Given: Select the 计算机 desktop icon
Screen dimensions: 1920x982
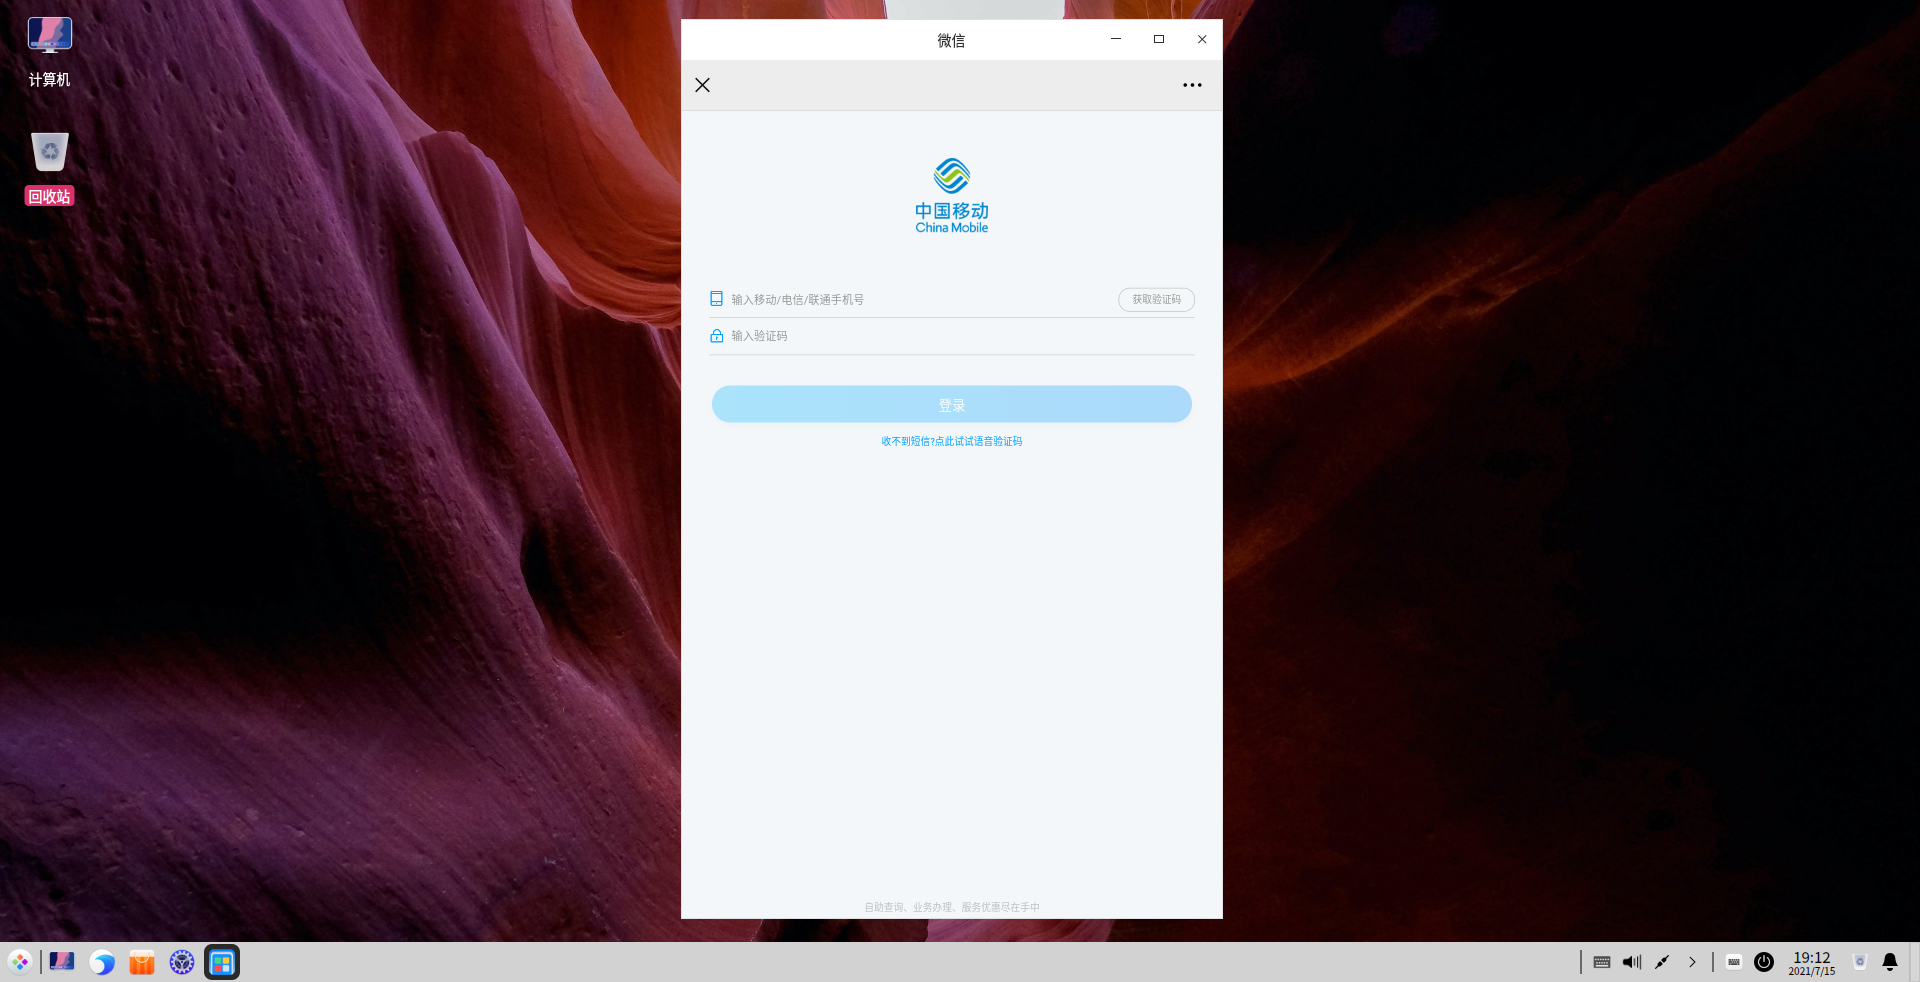Looking at the screenshot, I should pos(49,52).
